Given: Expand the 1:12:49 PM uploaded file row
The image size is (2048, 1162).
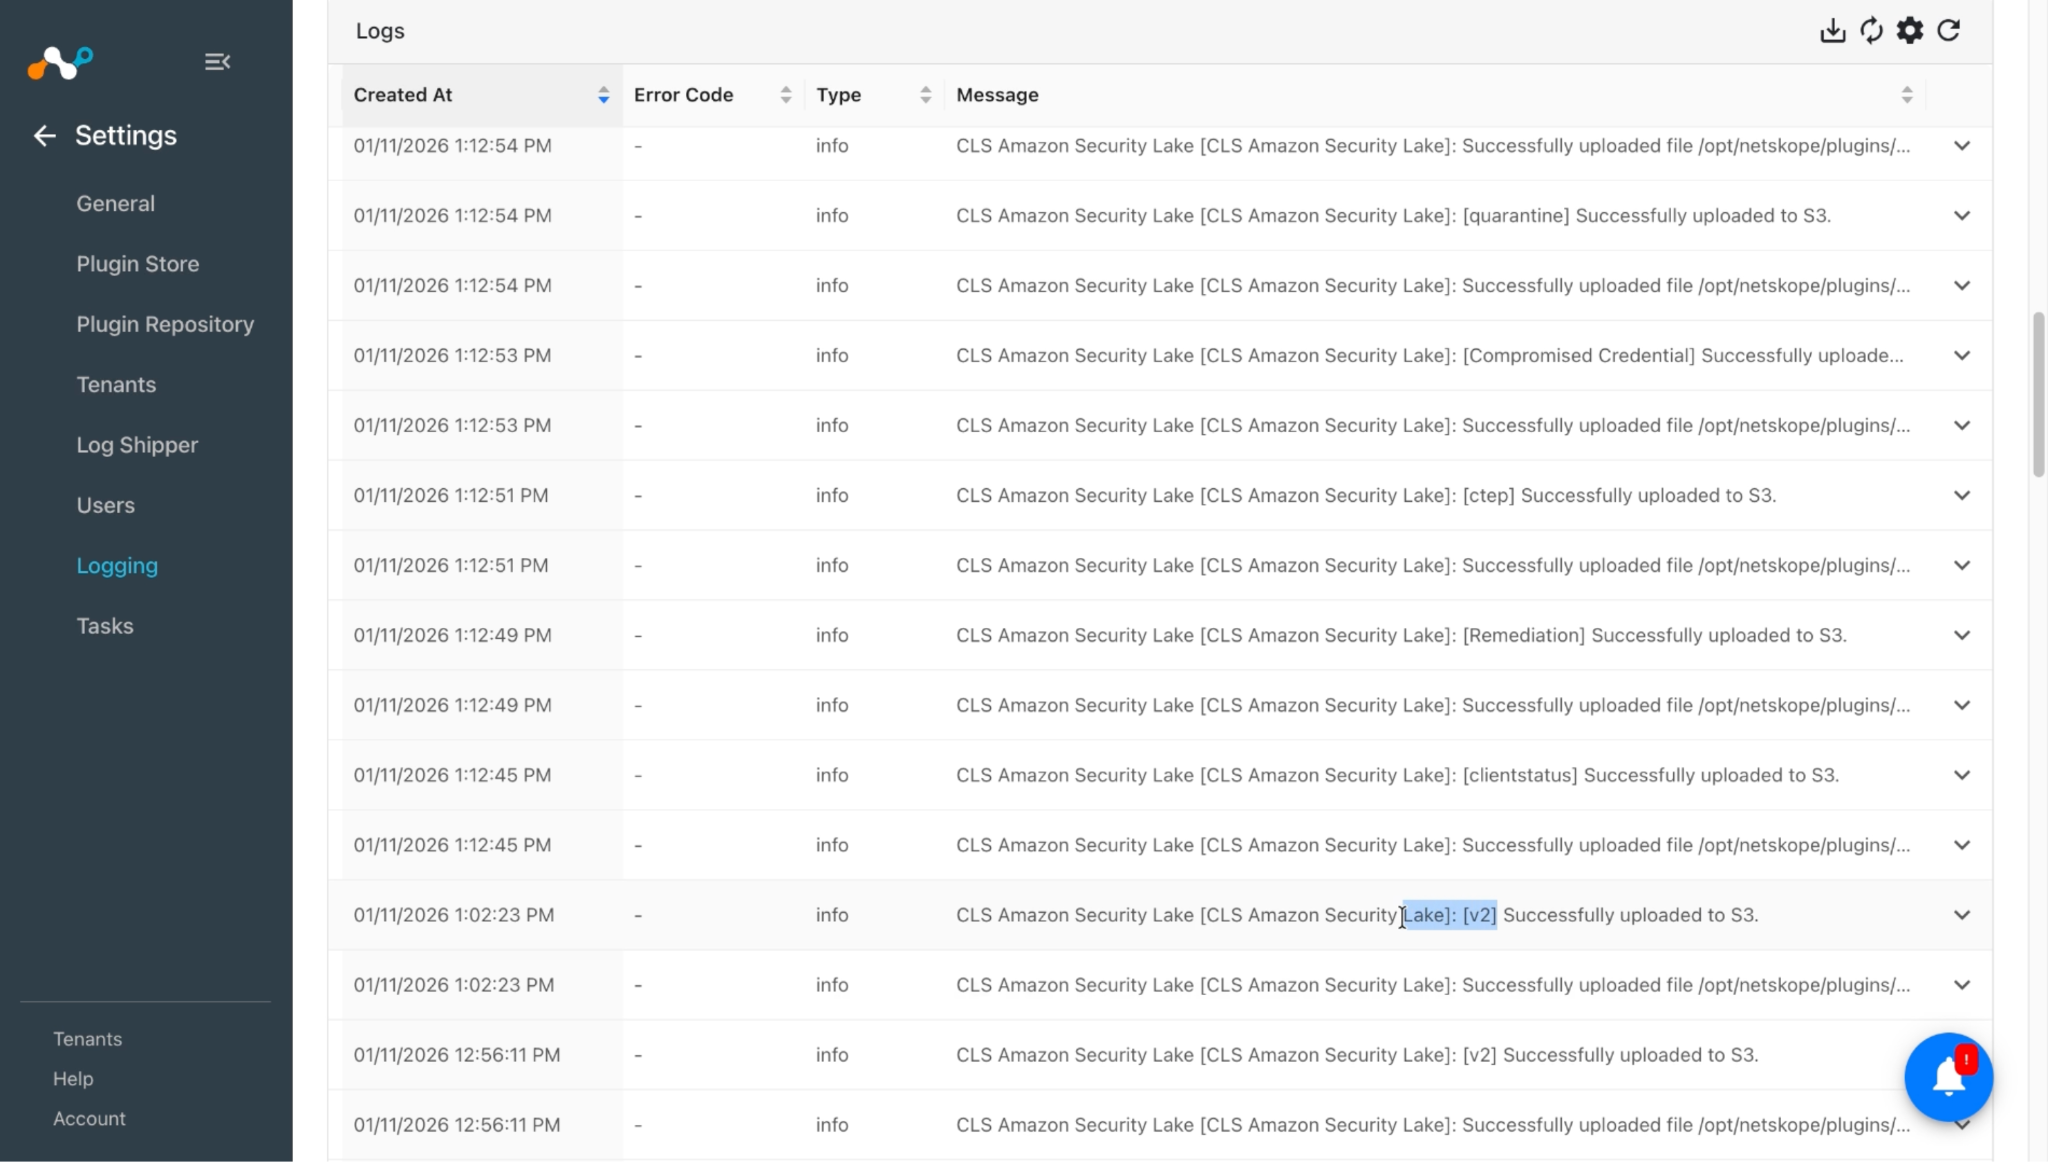Looking at the screenshot, I should [1962, 706].
